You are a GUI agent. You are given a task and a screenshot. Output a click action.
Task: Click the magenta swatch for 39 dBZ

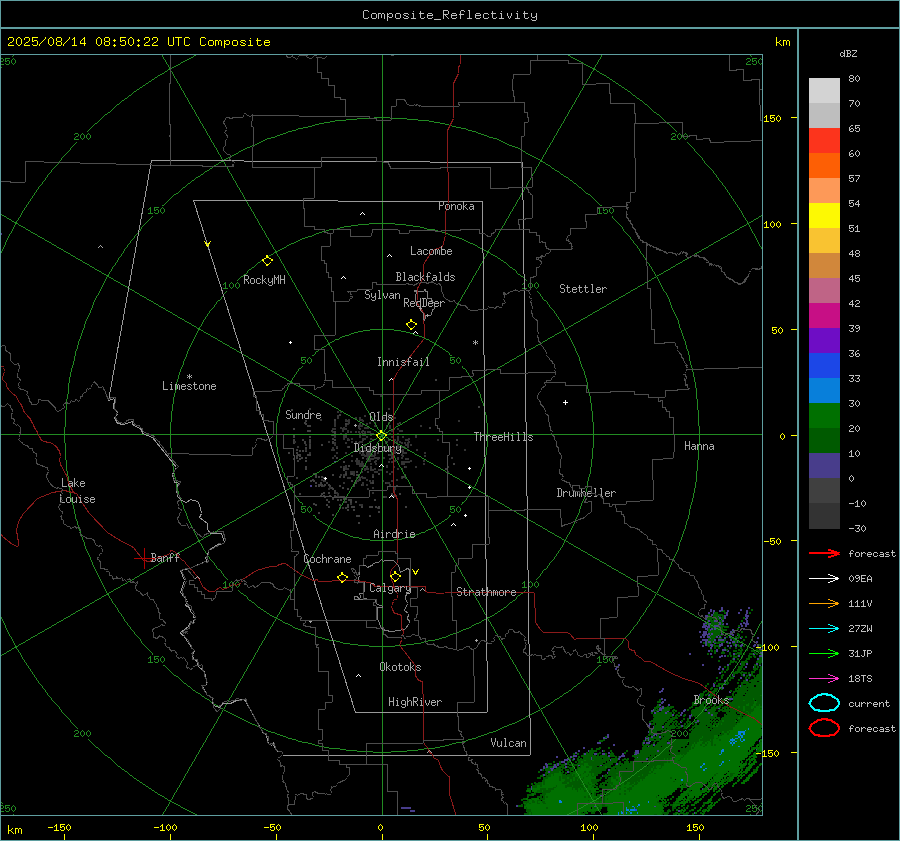[x=824, y=315]
